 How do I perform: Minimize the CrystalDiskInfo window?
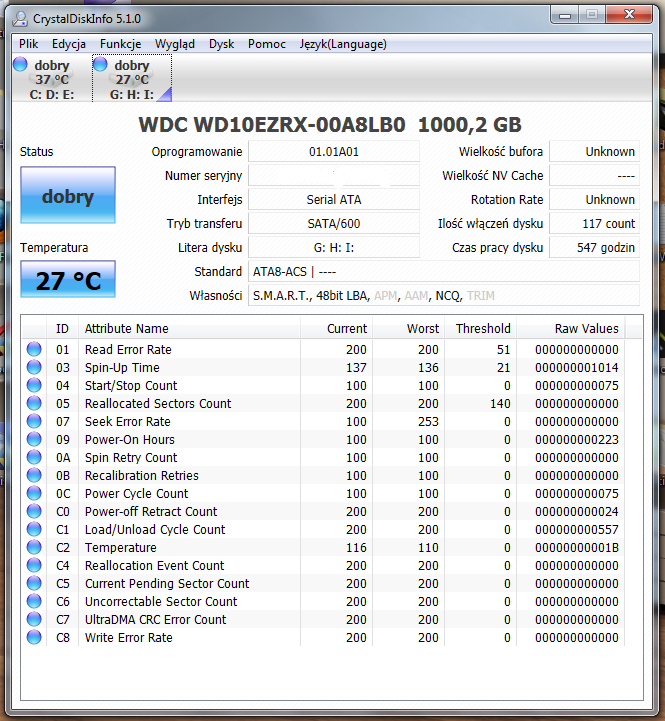click(564, 15)
